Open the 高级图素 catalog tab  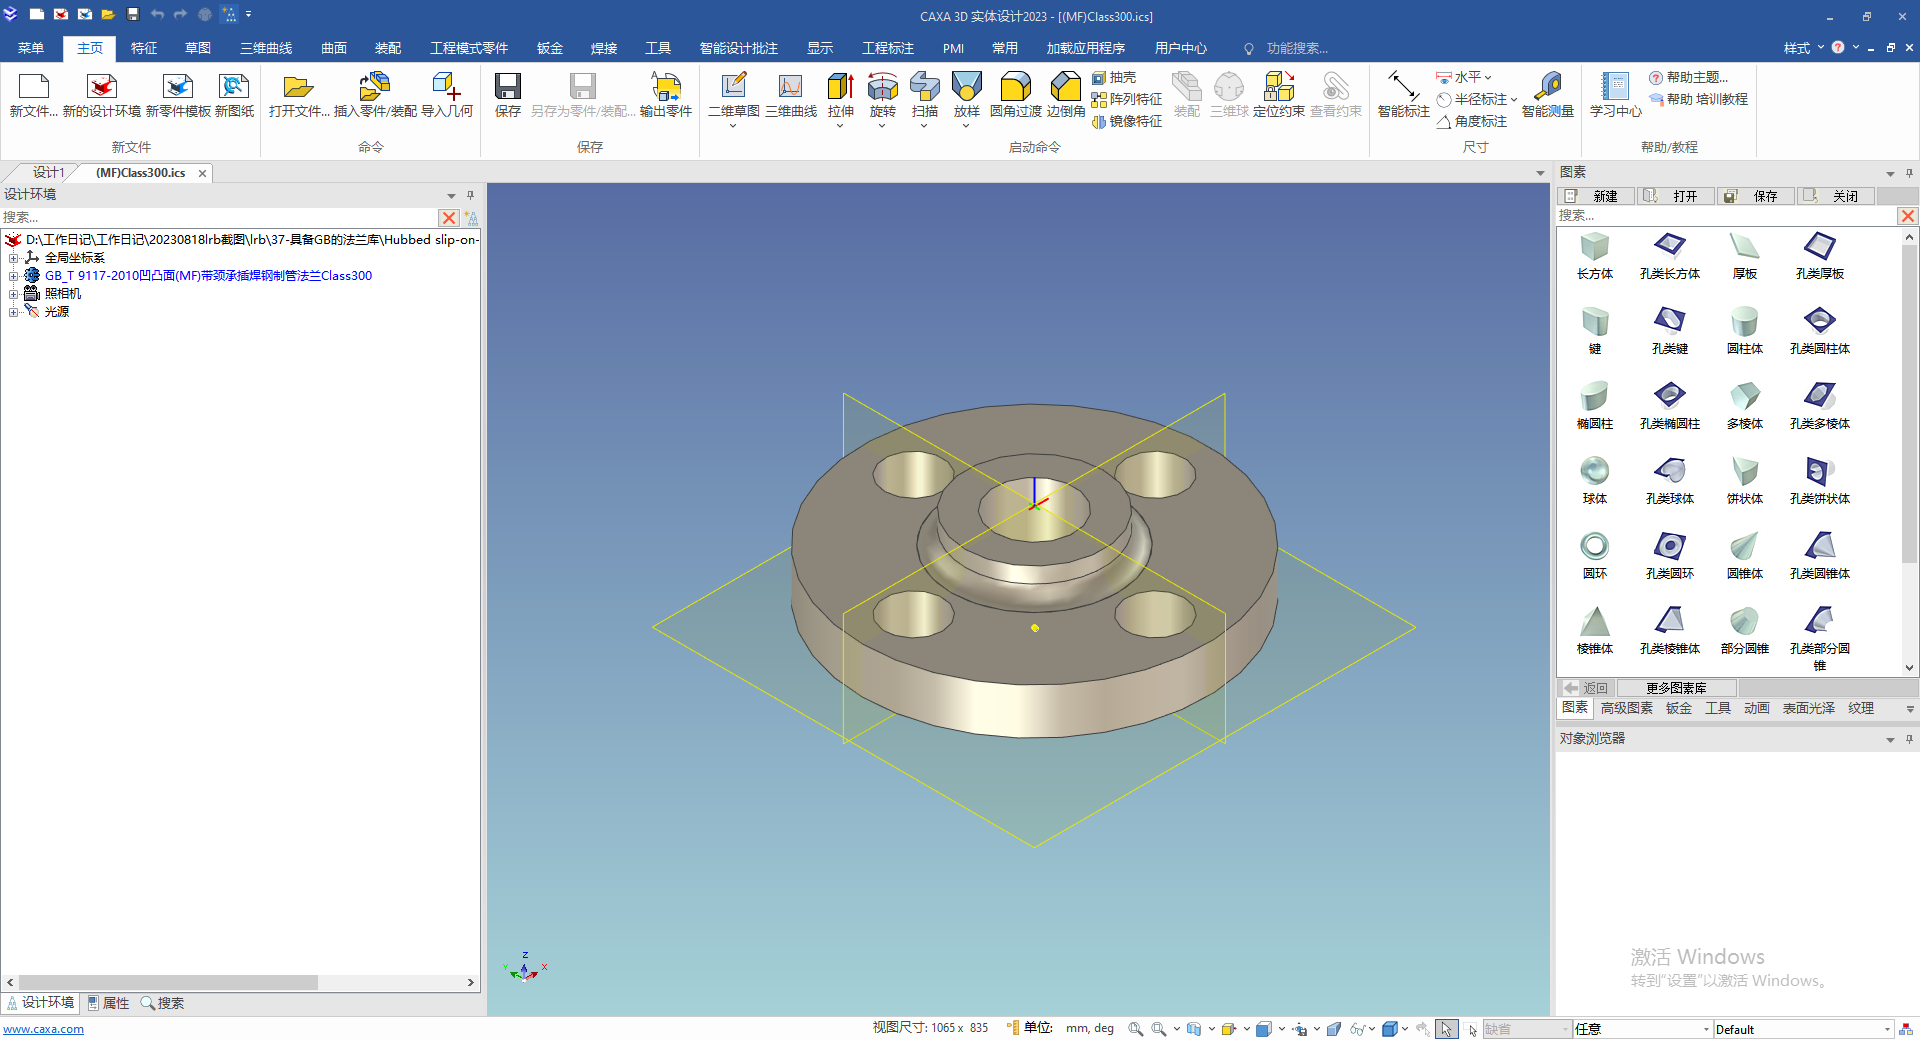tap(1627, 708)
